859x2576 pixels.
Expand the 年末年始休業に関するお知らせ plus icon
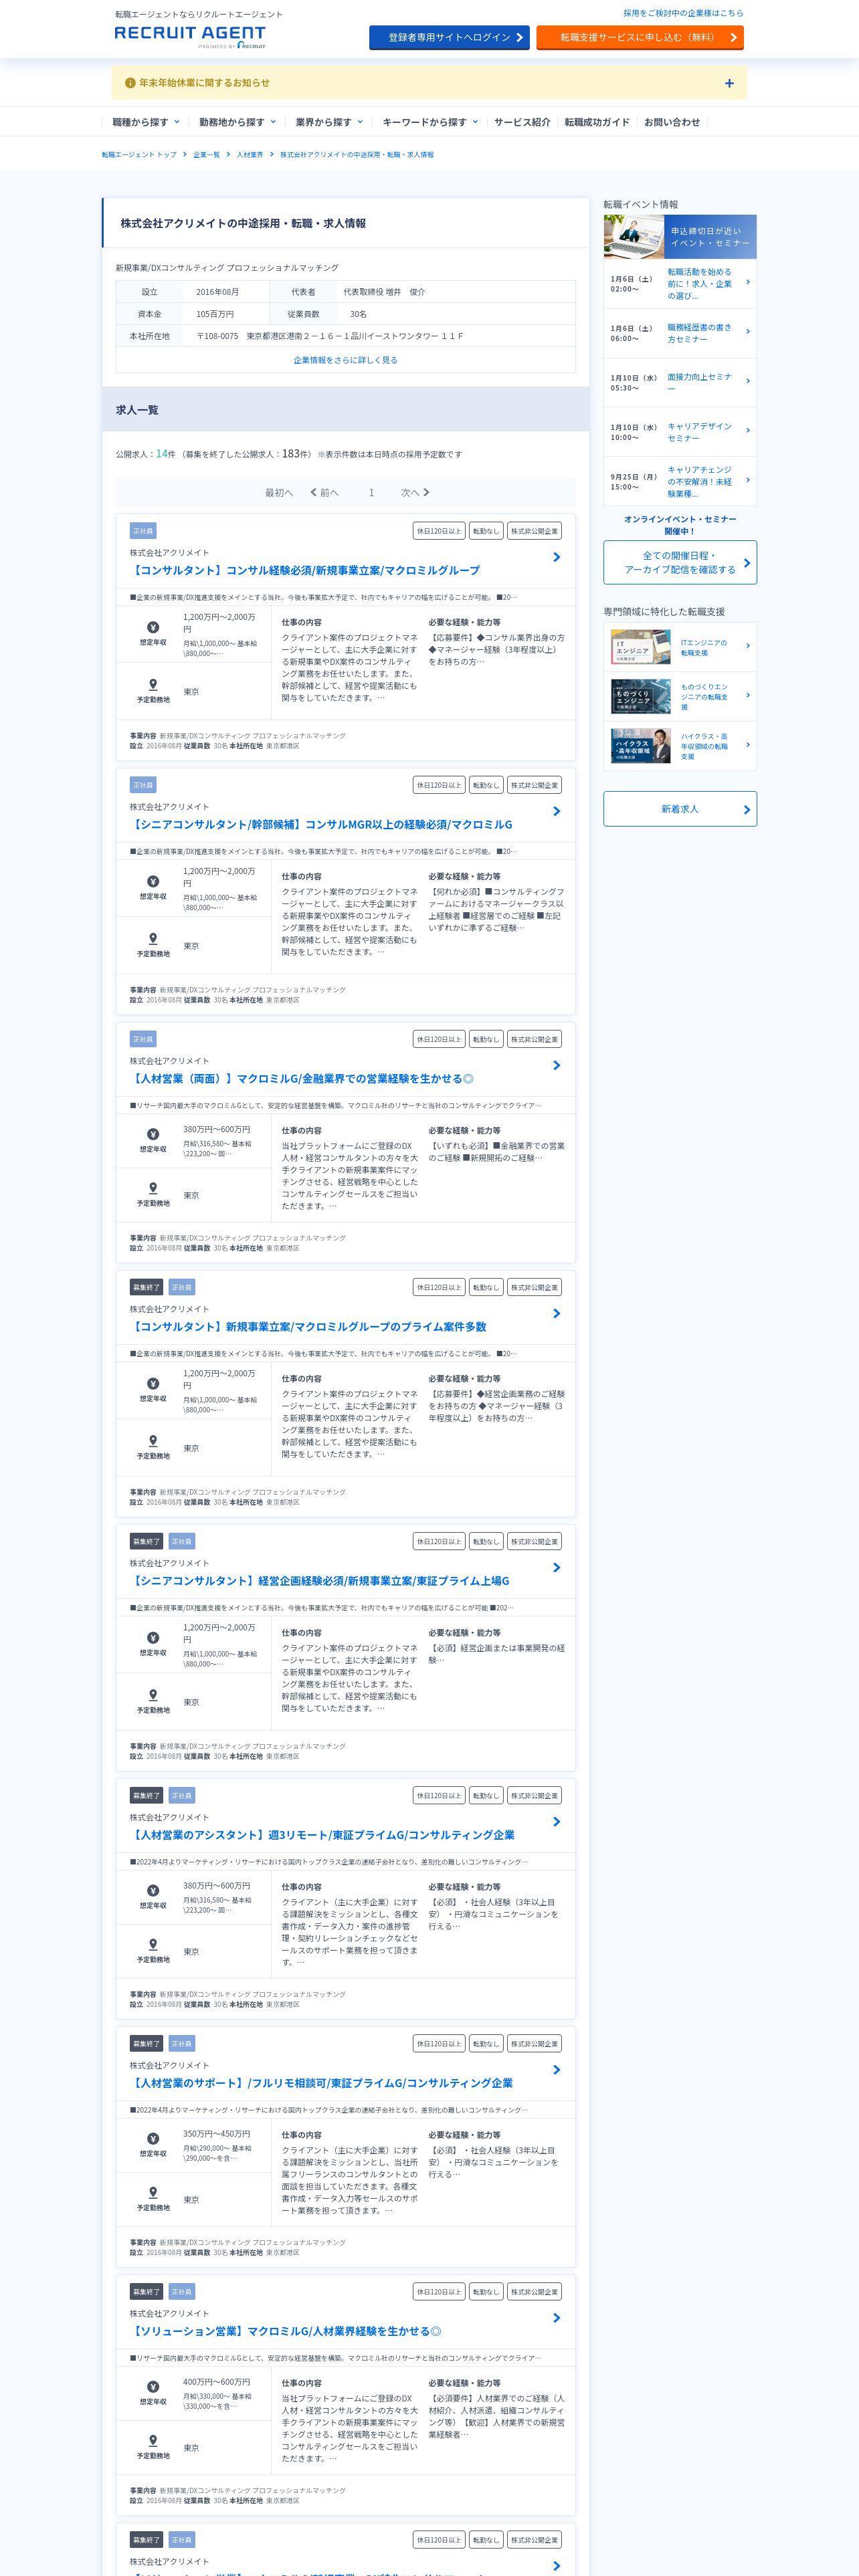click(x=729, y=83)
